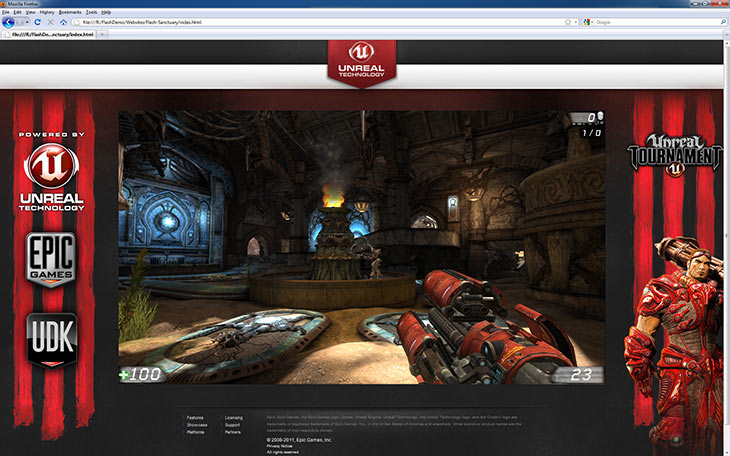
Task: Open the Privacy Notice link
Action: click(280, 446)
